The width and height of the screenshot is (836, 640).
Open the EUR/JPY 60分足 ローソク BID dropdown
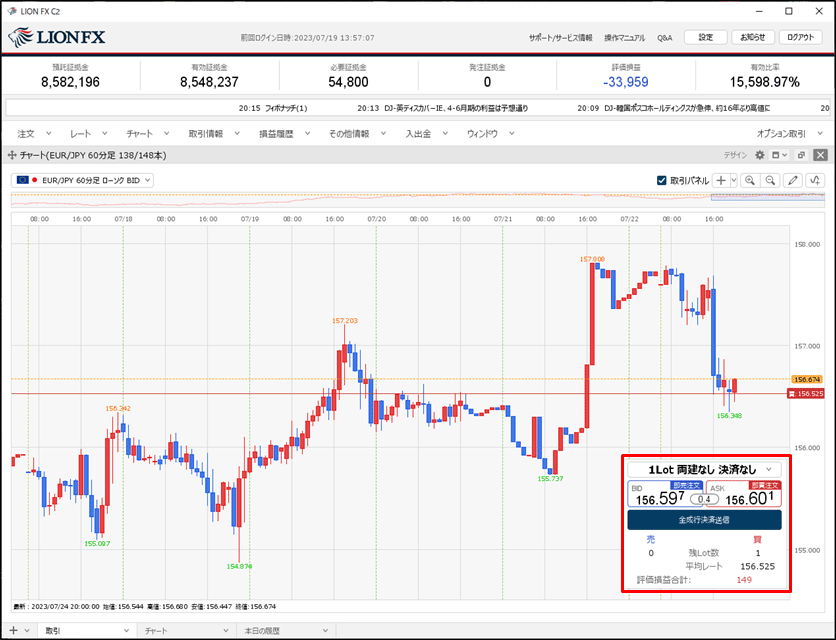[x=82, y=180]
